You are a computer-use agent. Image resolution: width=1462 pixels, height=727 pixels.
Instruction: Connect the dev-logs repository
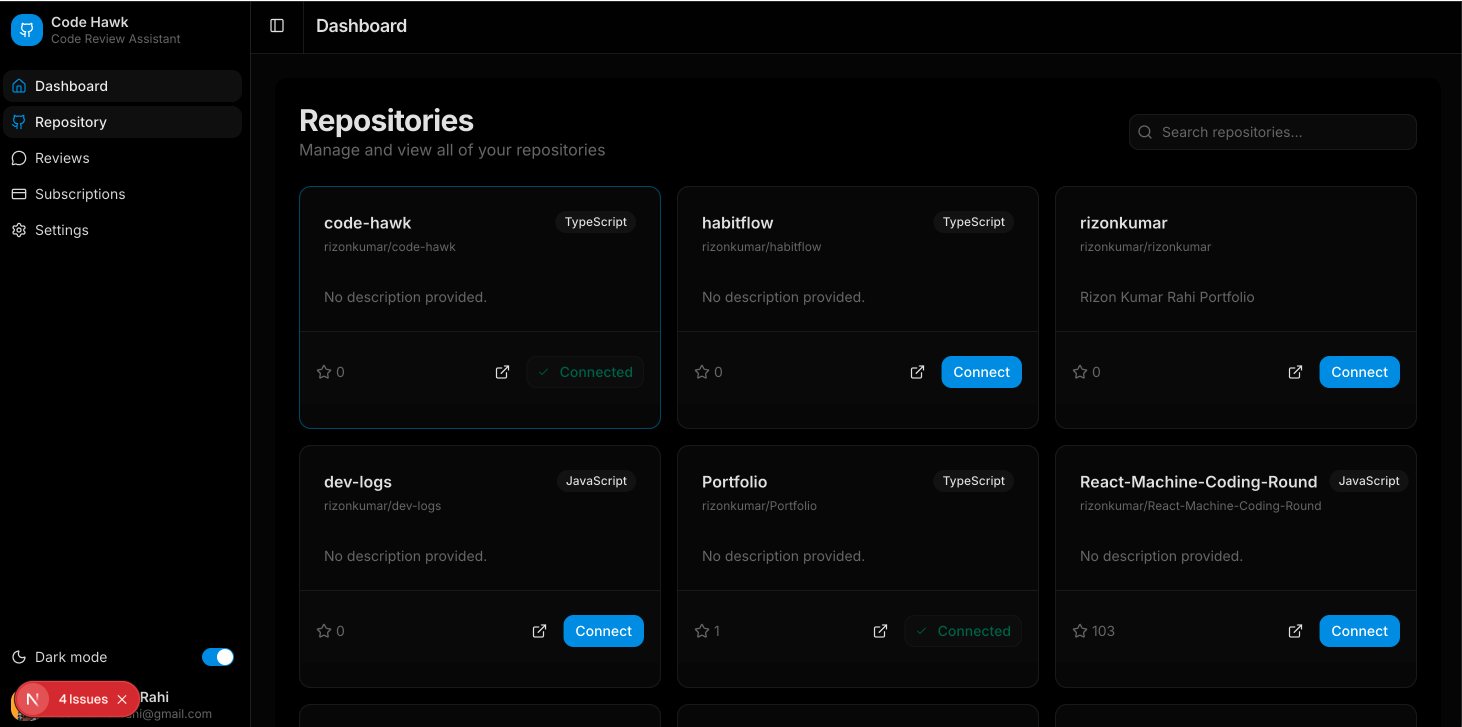click(x=603, y=631)
